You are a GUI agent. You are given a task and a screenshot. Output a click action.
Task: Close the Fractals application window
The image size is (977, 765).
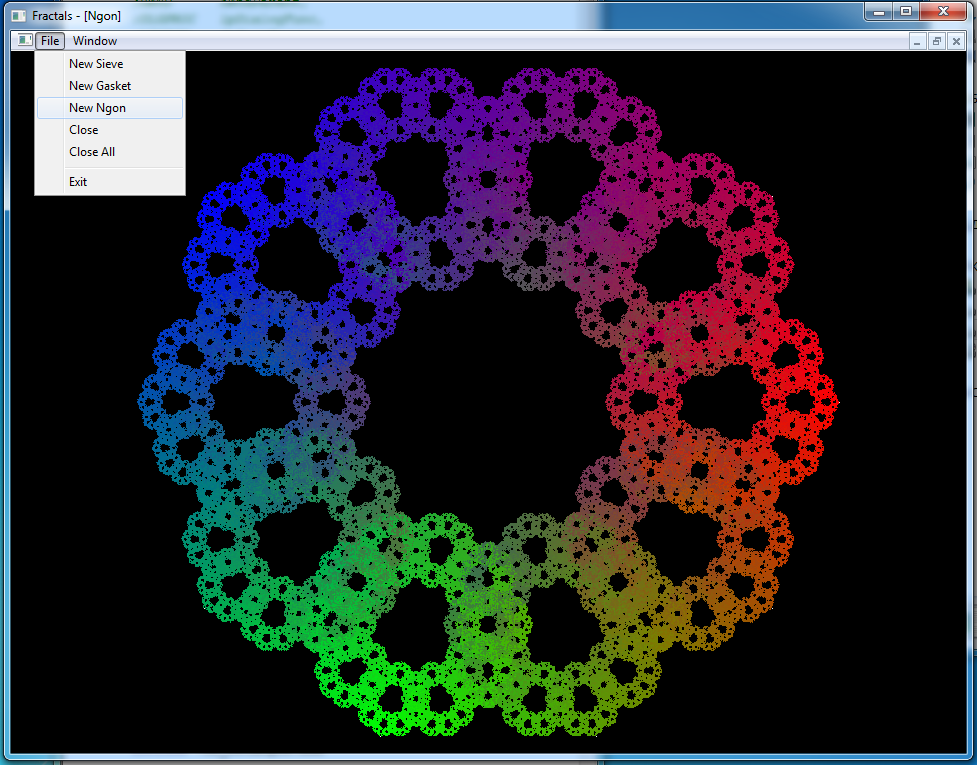[x=943, y=12]
